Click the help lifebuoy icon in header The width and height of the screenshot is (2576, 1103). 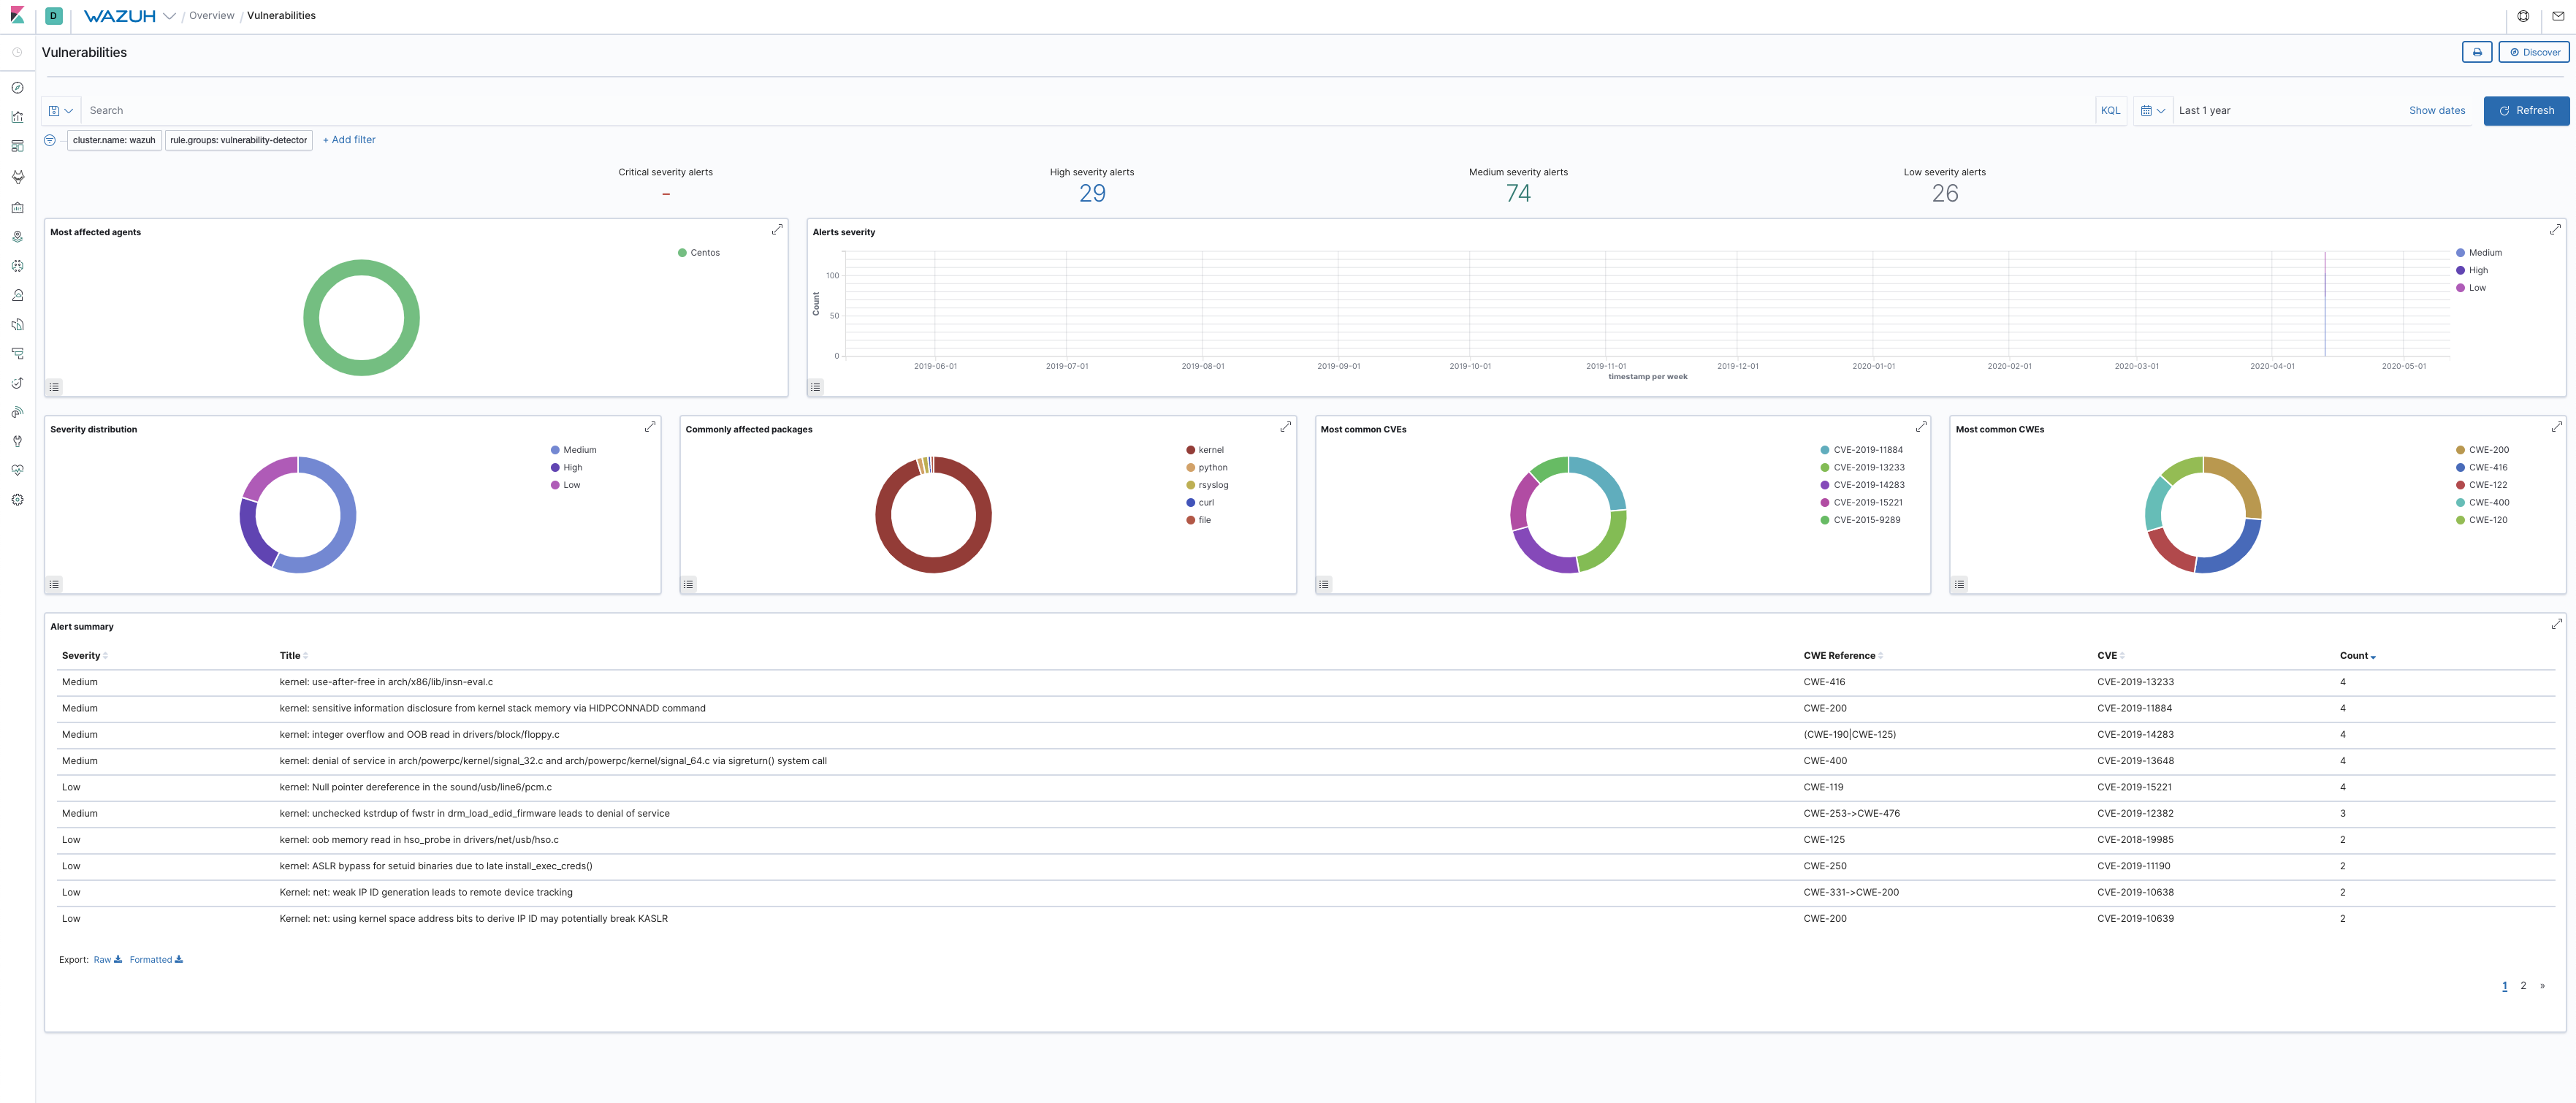point(2523,16)
